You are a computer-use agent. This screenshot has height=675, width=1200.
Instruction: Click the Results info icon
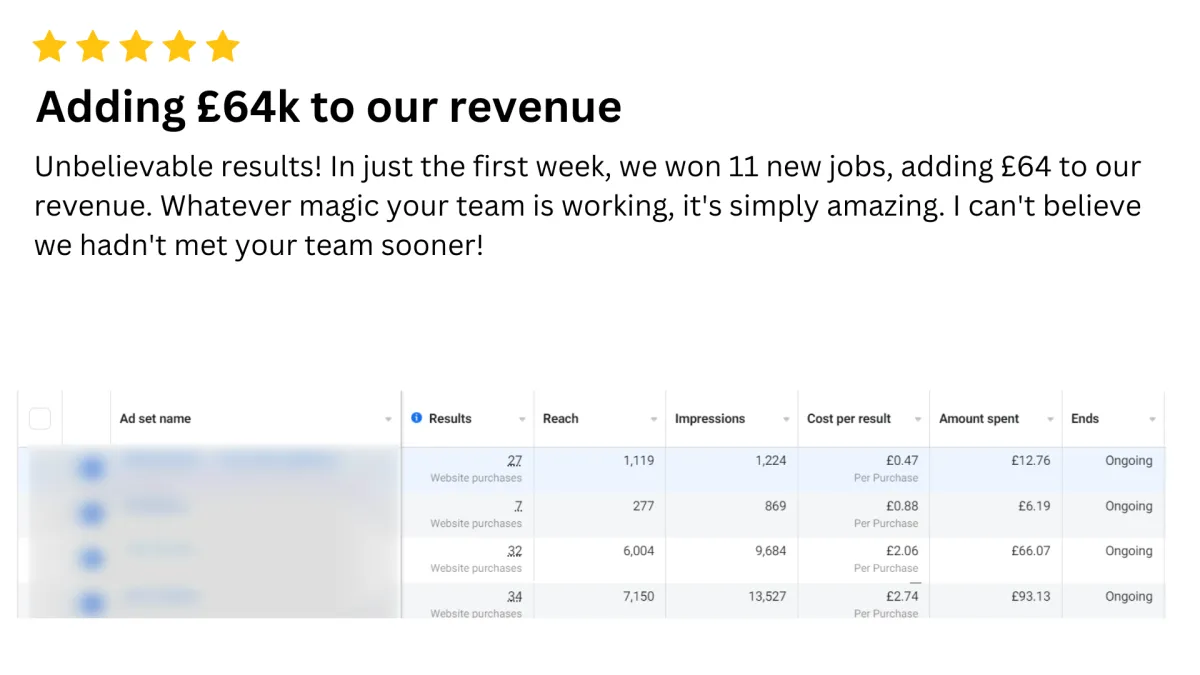coord(417,419)
